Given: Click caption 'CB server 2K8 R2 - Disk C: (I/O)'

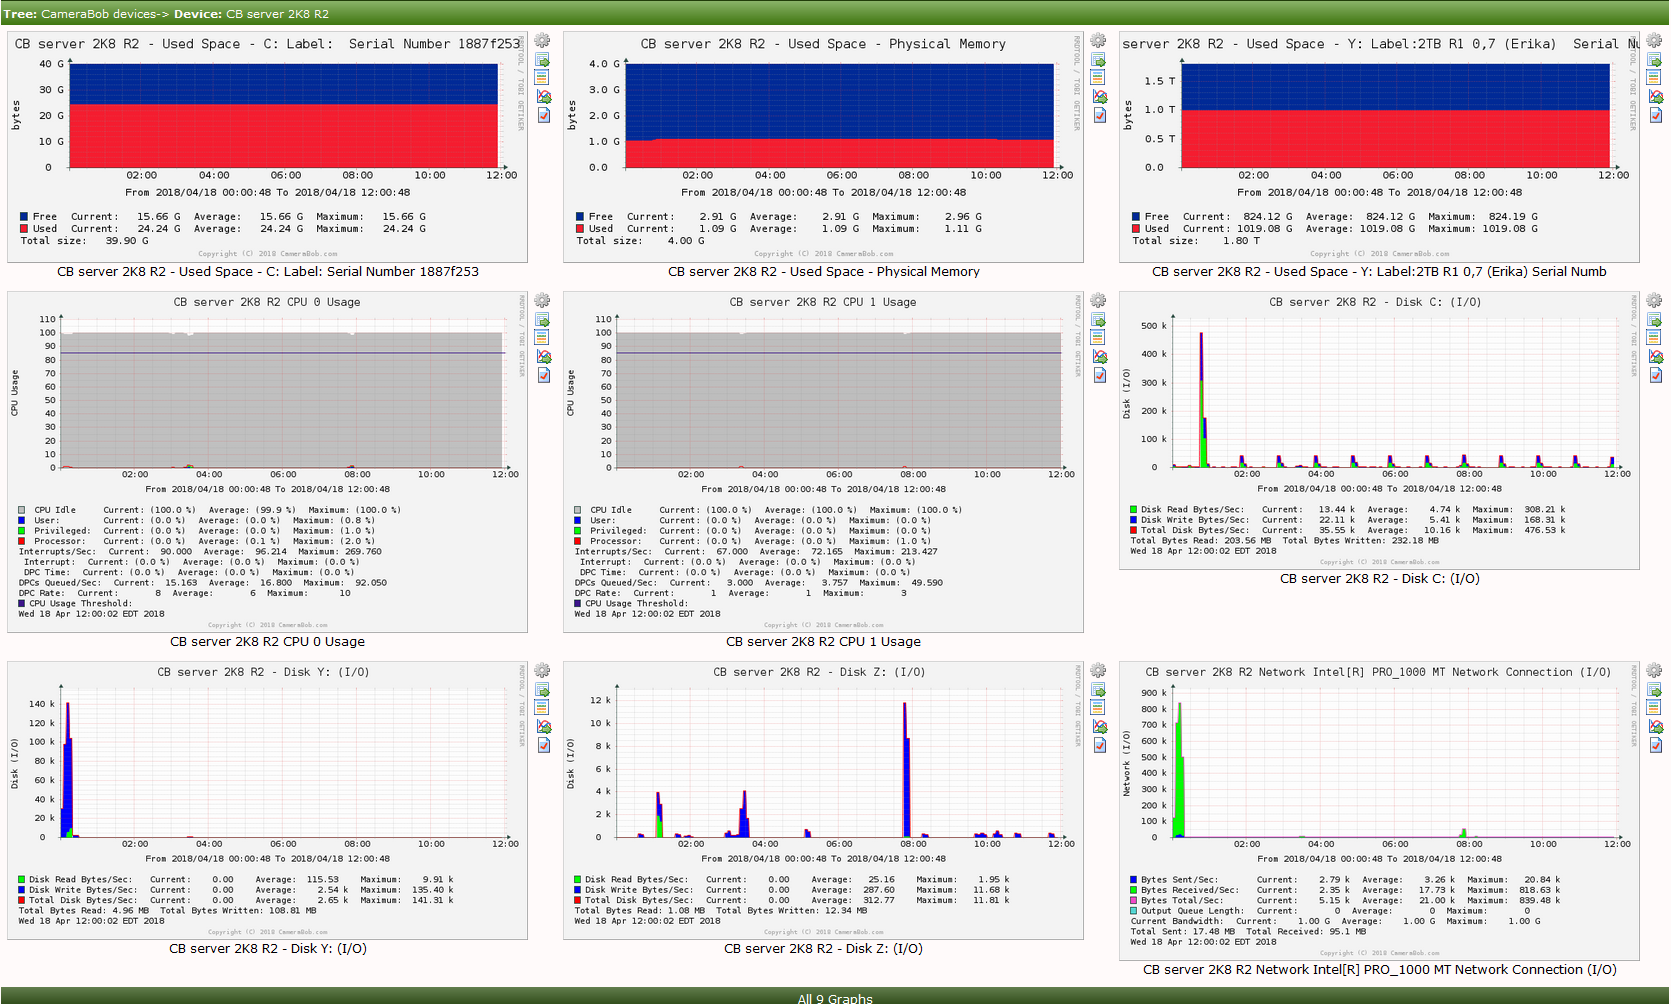Looking at the screenshot, I should point(1380,579).
